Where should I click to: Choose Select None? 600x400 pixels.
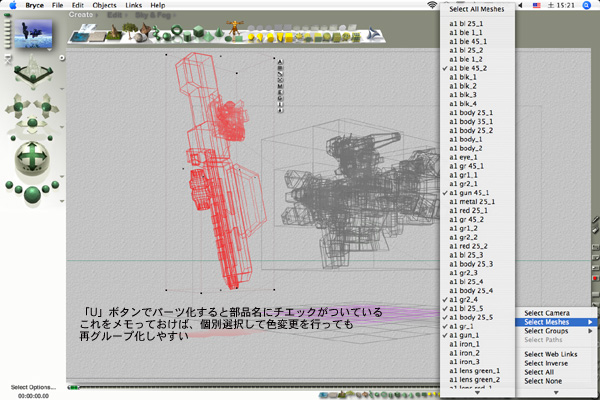coord(556,381)
